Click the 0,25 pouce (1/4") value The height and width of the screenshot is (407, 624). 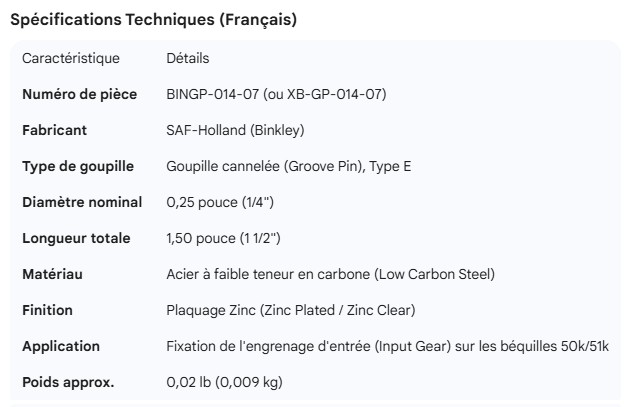tap(220, 202)
